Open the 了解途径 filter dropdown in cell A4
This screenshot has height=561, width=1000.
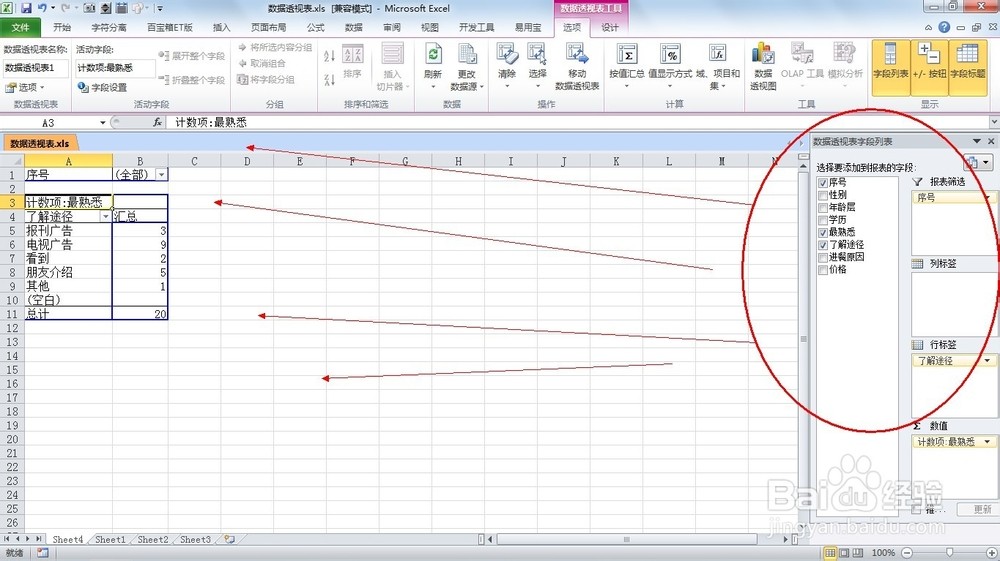pyautogui.click(x=105, y=216)
